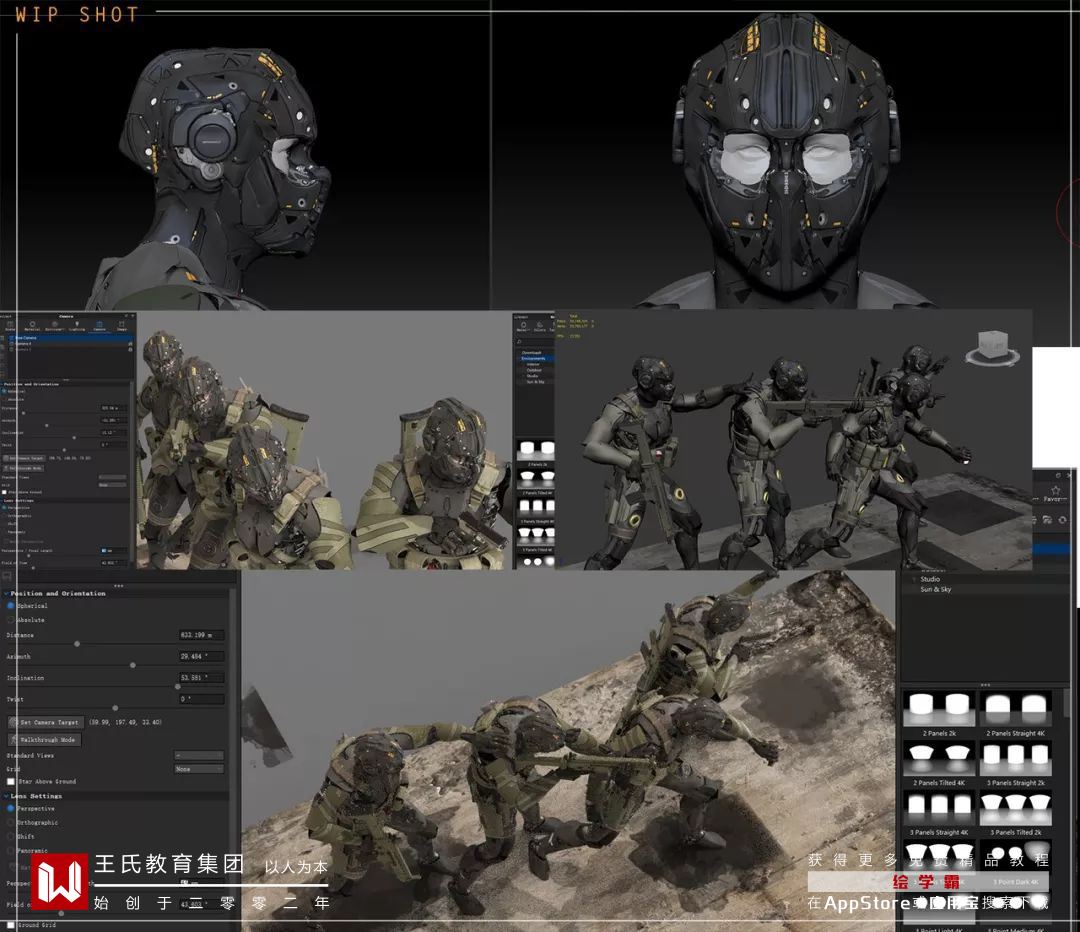The height and width of the screenshot is (932, 1080).
Task: Open the library Colors tab icon
Action: (539, 326)
